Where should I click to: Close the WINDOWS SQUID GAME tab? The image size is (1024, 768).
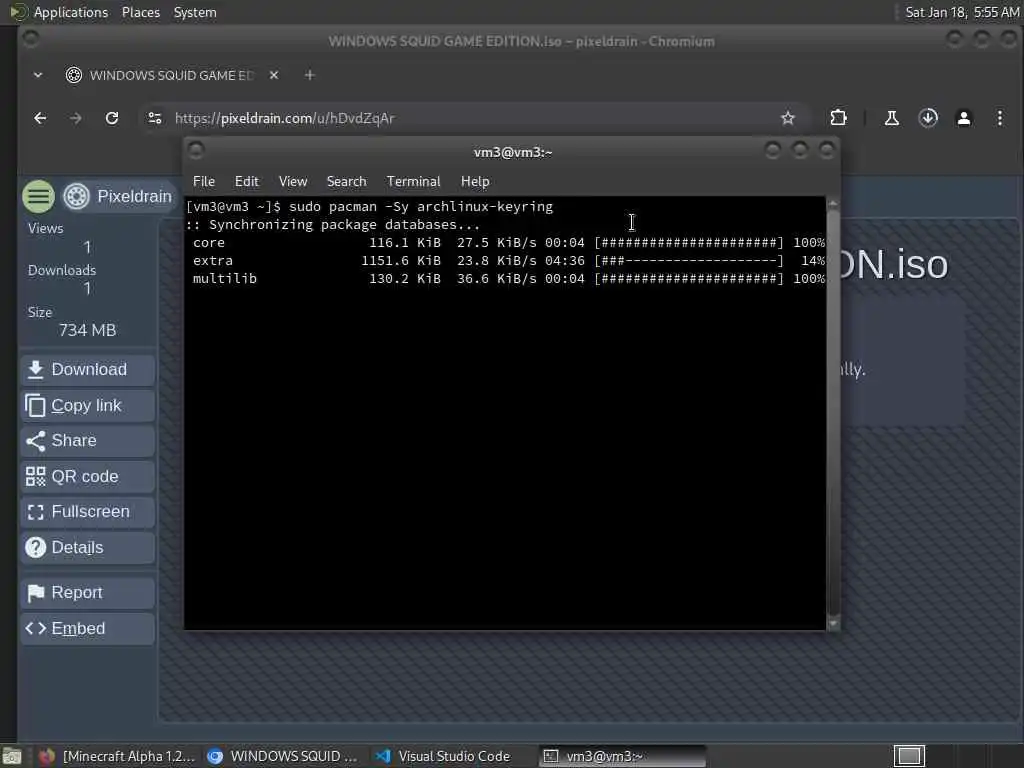click(274, 75)
